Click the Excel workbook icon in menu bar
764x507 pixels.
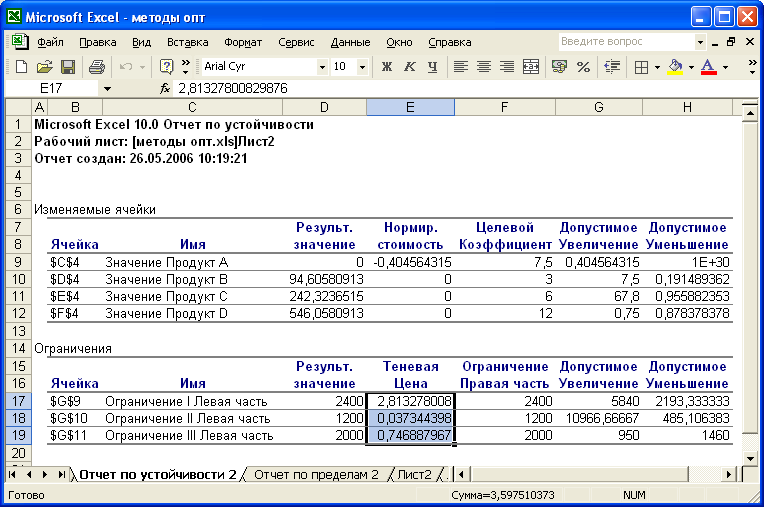click(19, 42)
